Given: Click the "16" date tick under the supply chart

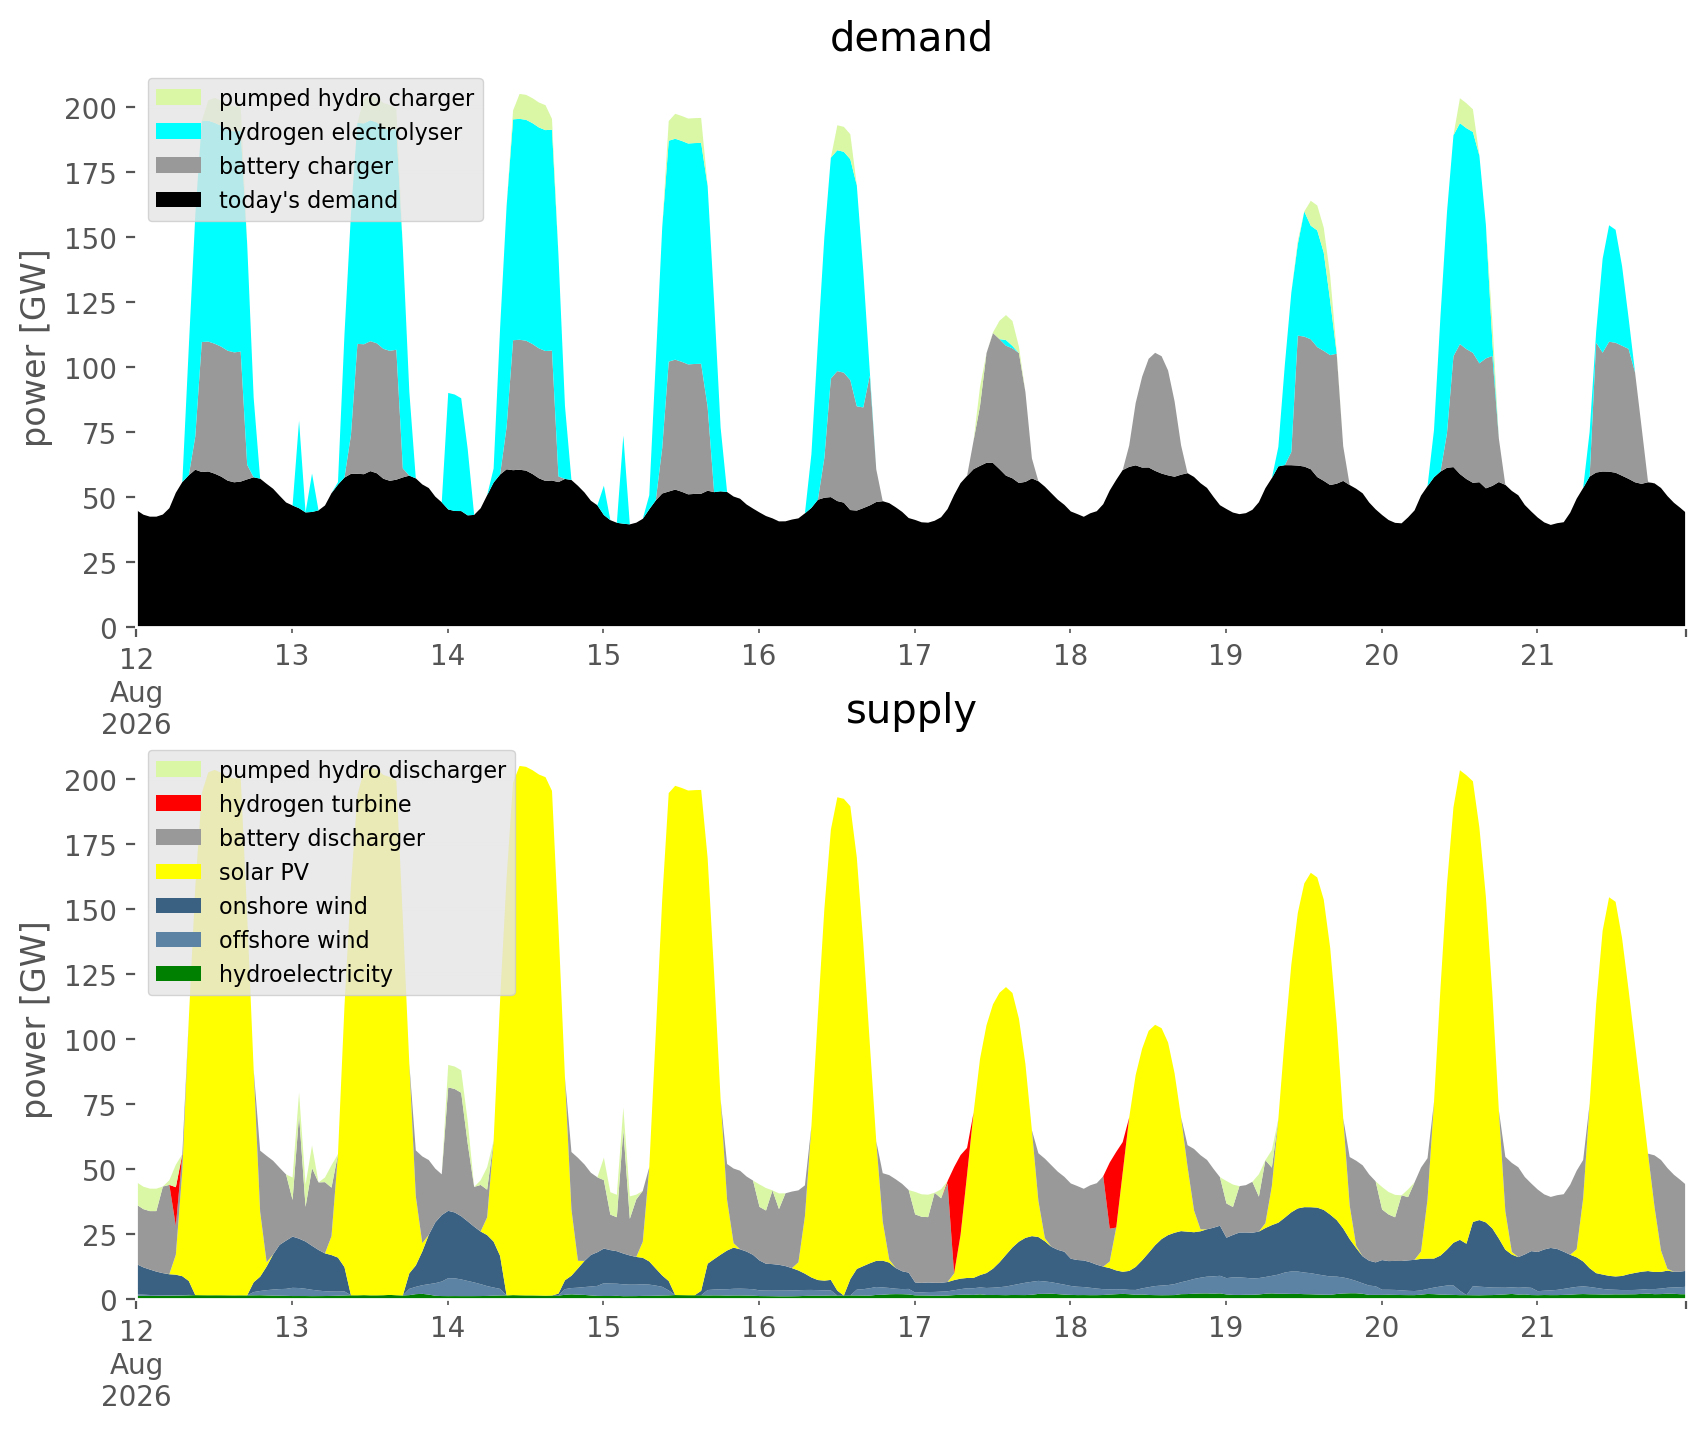Looking at the screenshot, I should point(759,1329).
